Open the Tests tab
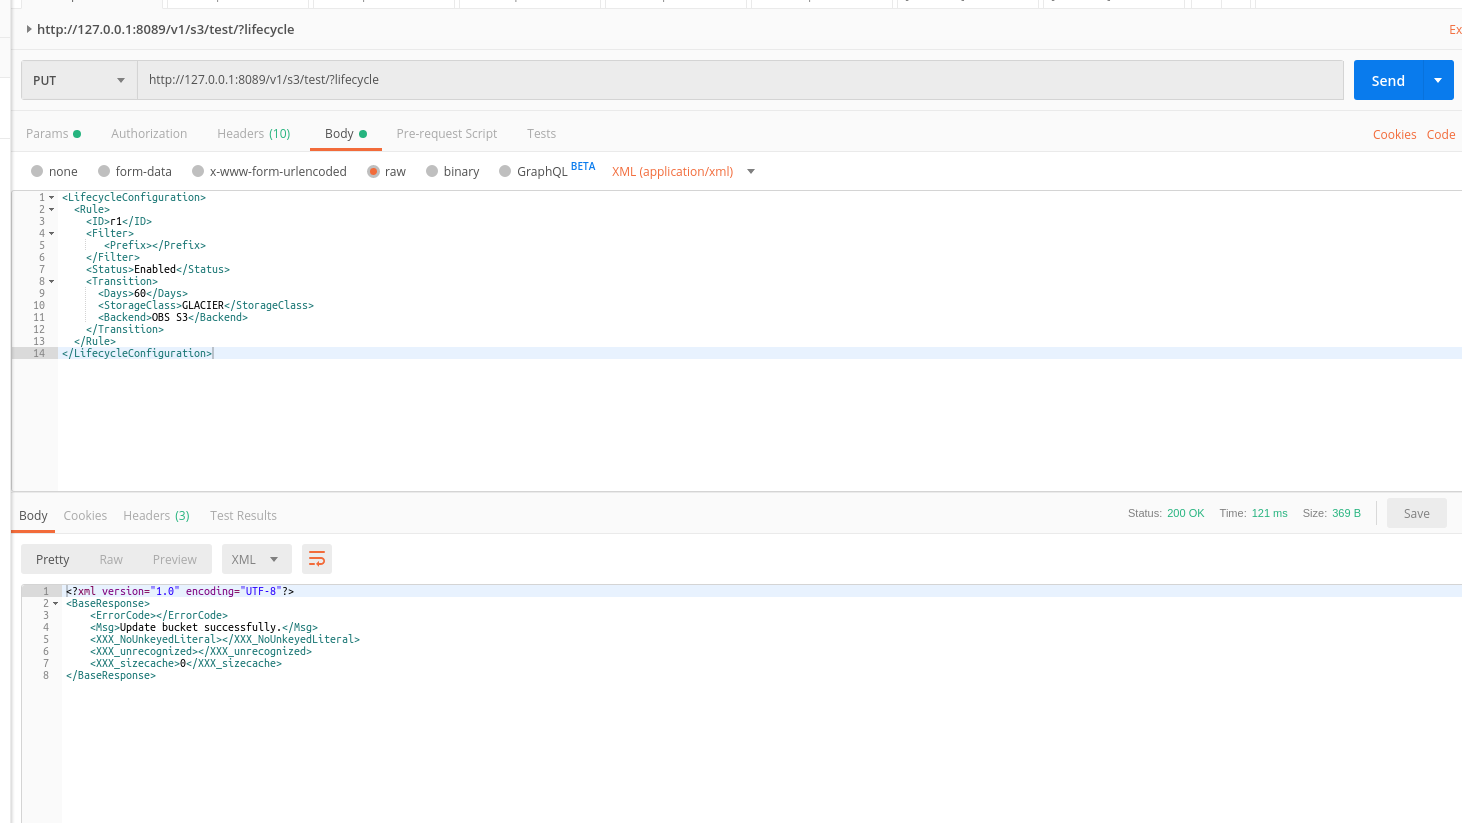Image resolution: width=1462 pixels, height=823 pixels. [542, 133]
